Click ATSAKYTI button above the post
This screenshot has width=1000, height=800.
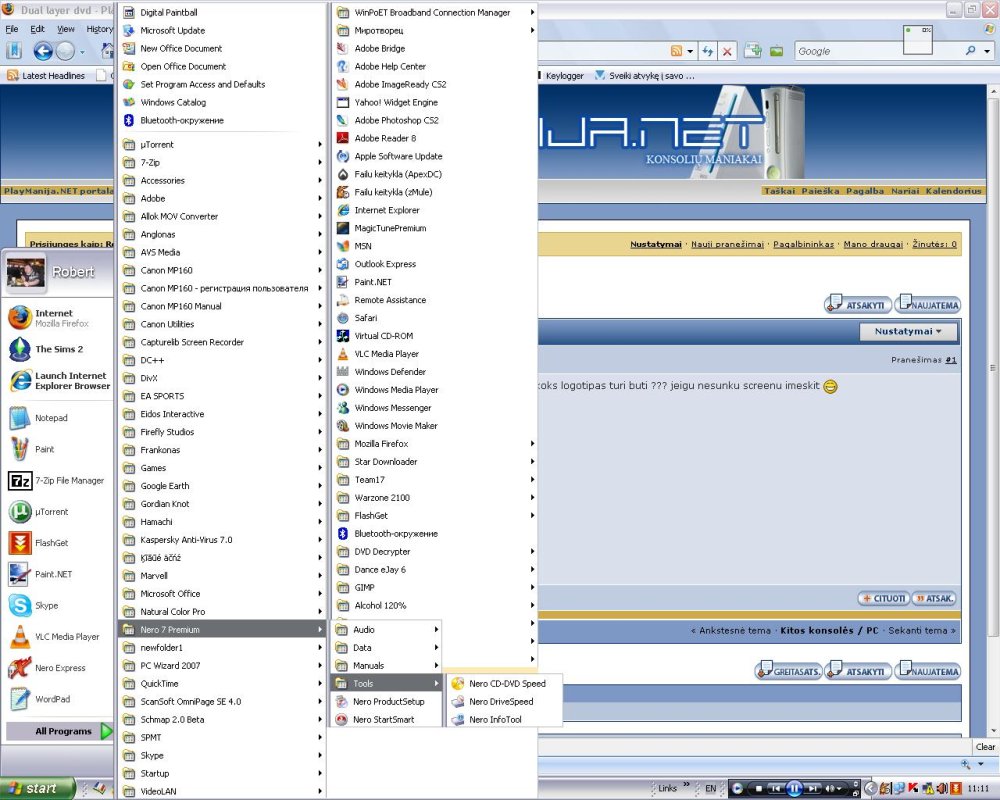(857, 304)
